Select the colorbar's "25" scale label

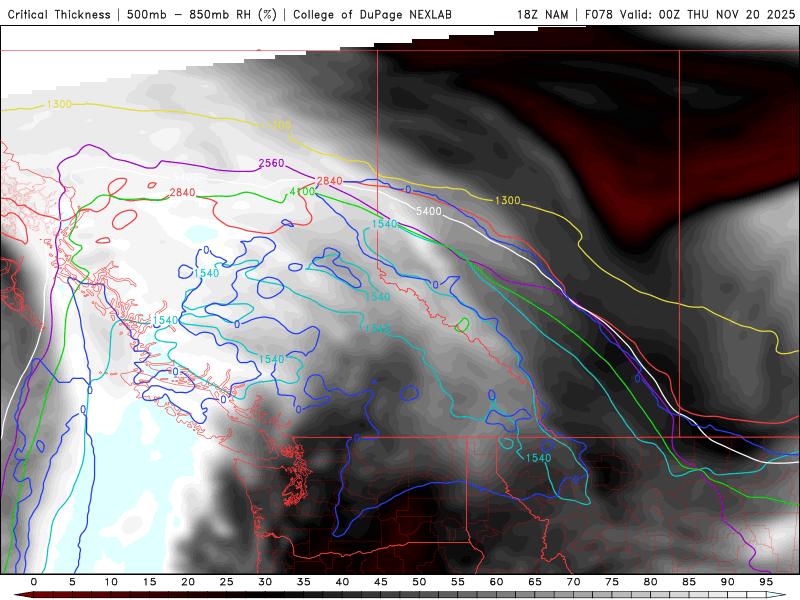(227, 582)
